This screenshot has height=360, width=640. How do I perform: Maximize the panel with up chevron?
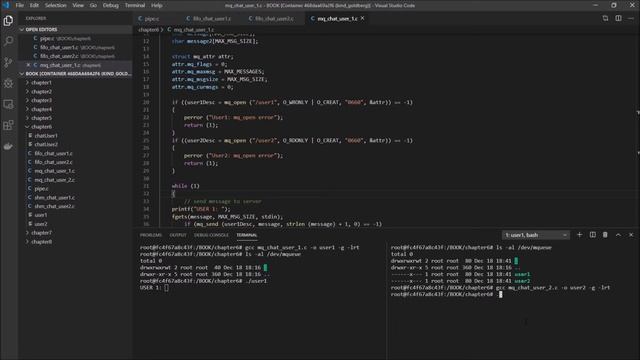[618, 235]
